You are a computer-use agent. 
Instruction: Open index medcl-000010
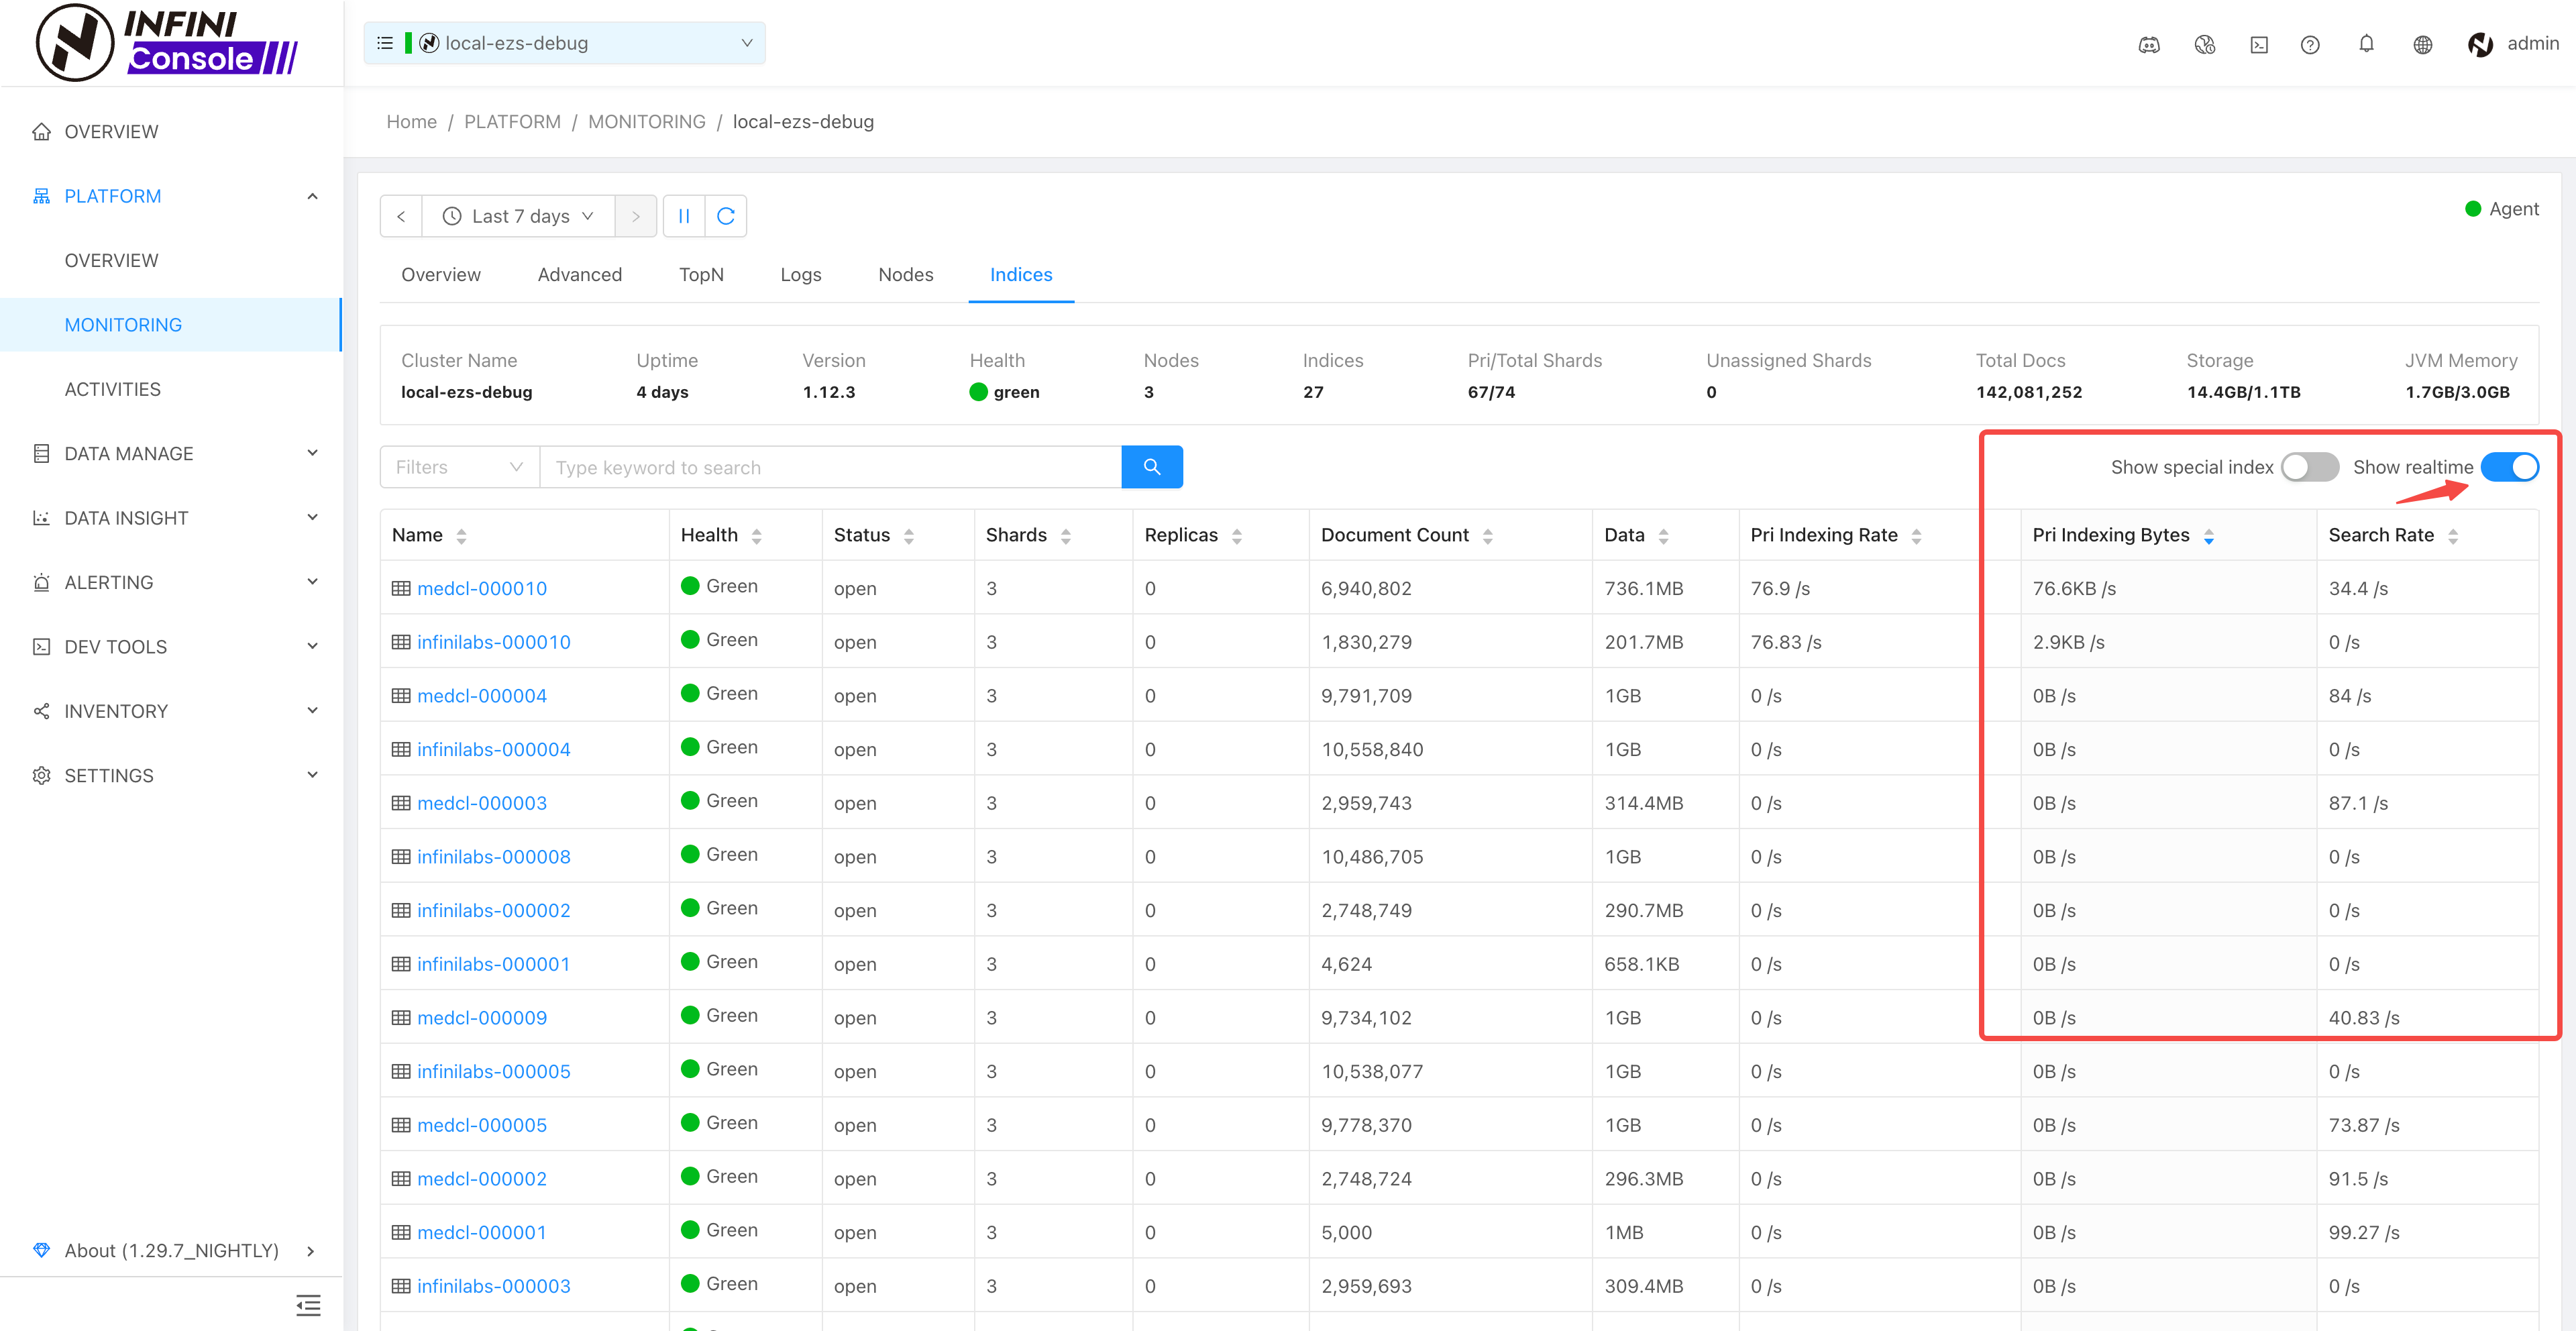pos(482,588)
